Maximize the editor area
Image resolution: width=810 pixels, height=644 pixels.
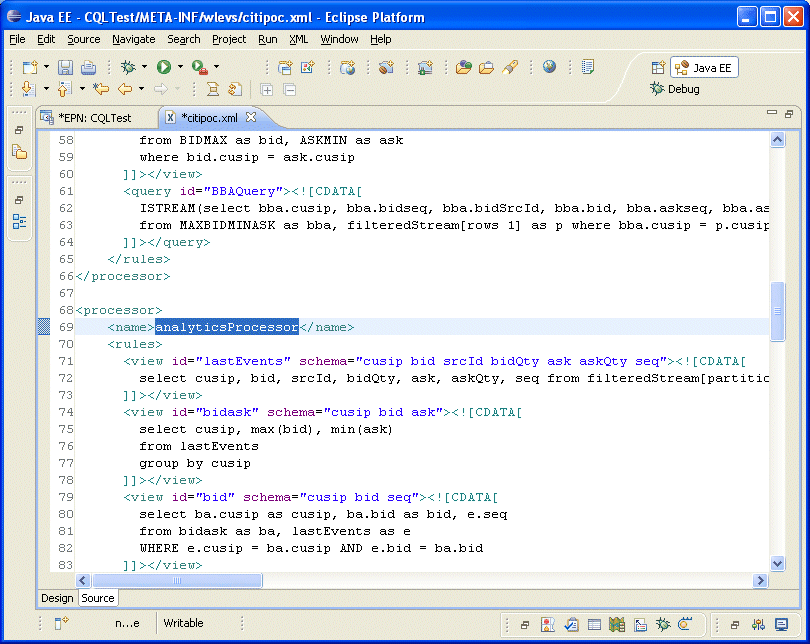click(789, 114)
